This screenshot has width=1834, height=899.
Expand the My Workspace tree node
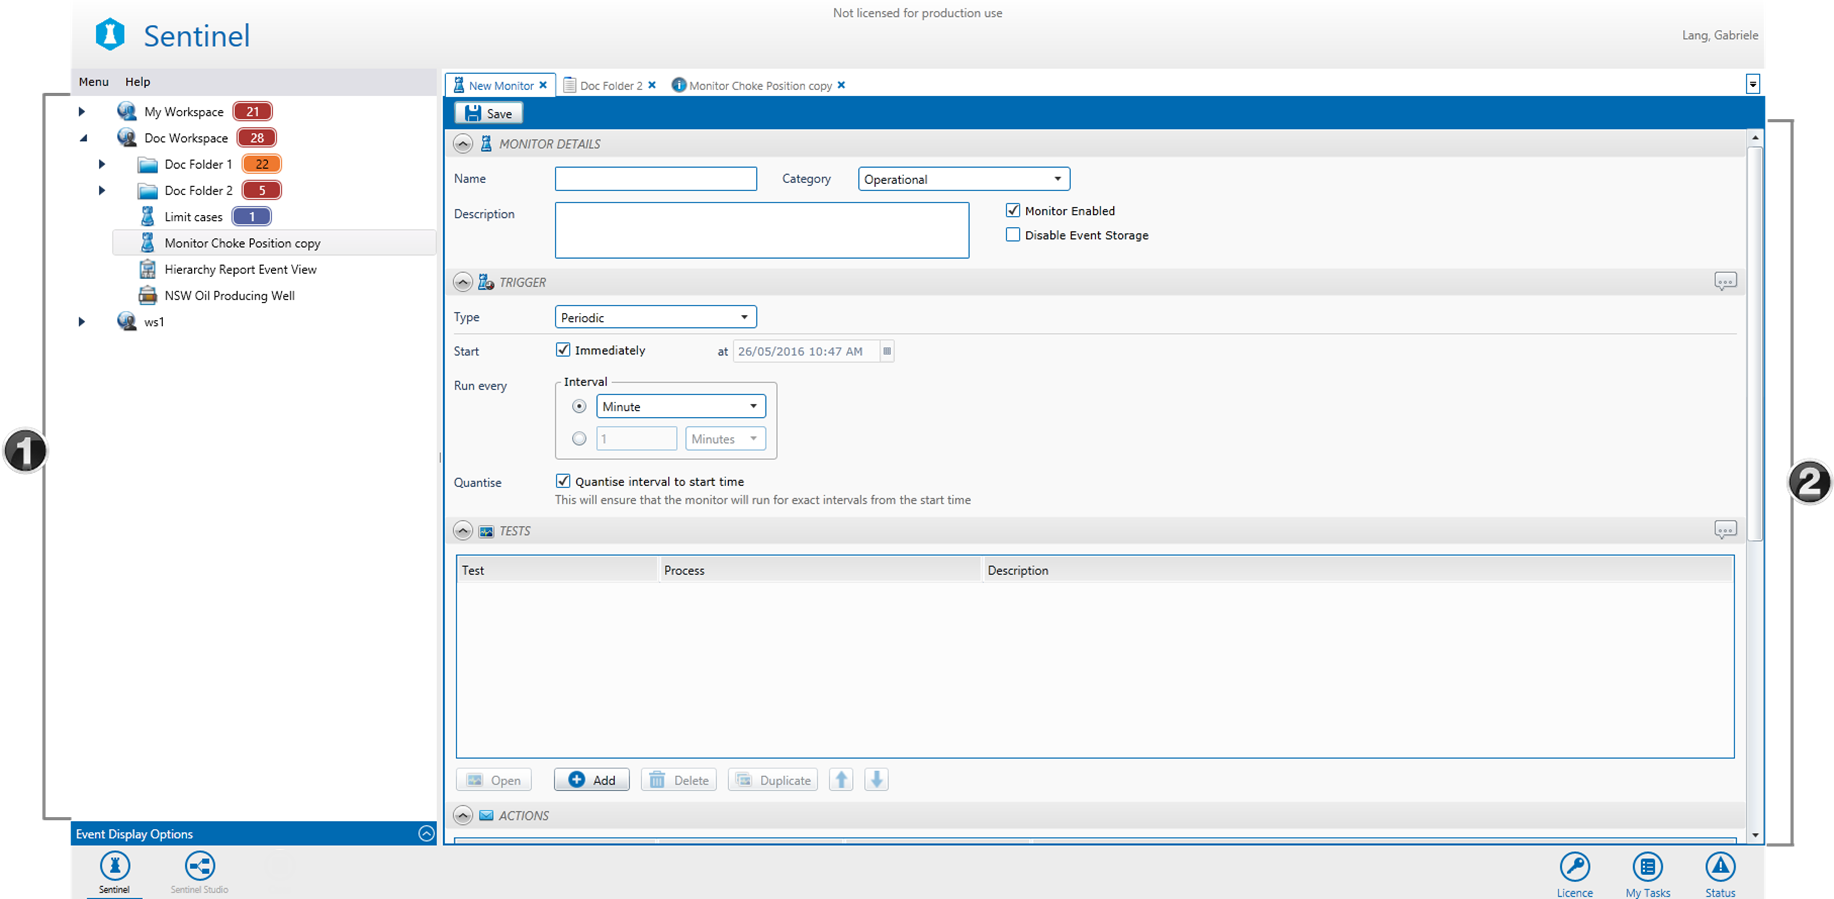tap(82, 112)
